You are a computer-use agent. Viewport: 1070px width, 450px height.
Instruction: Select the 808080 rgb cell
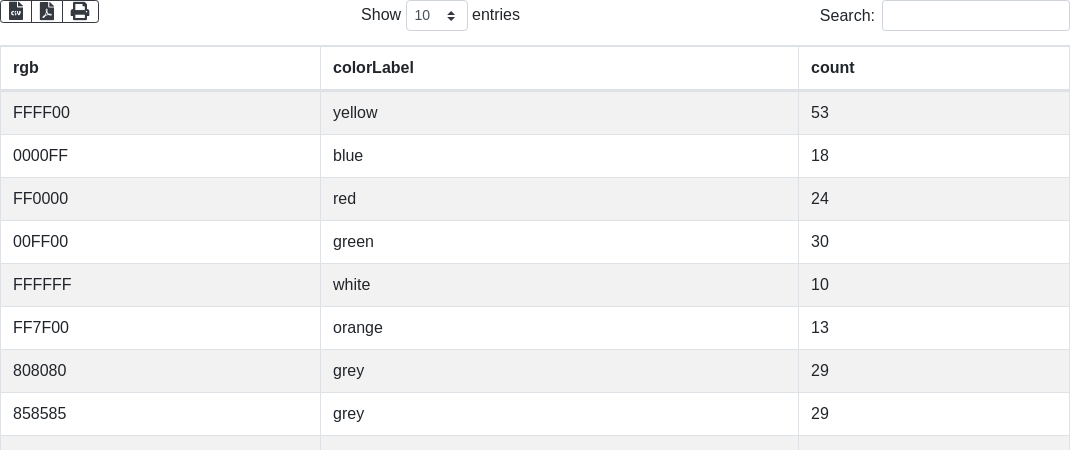point(40,371)
